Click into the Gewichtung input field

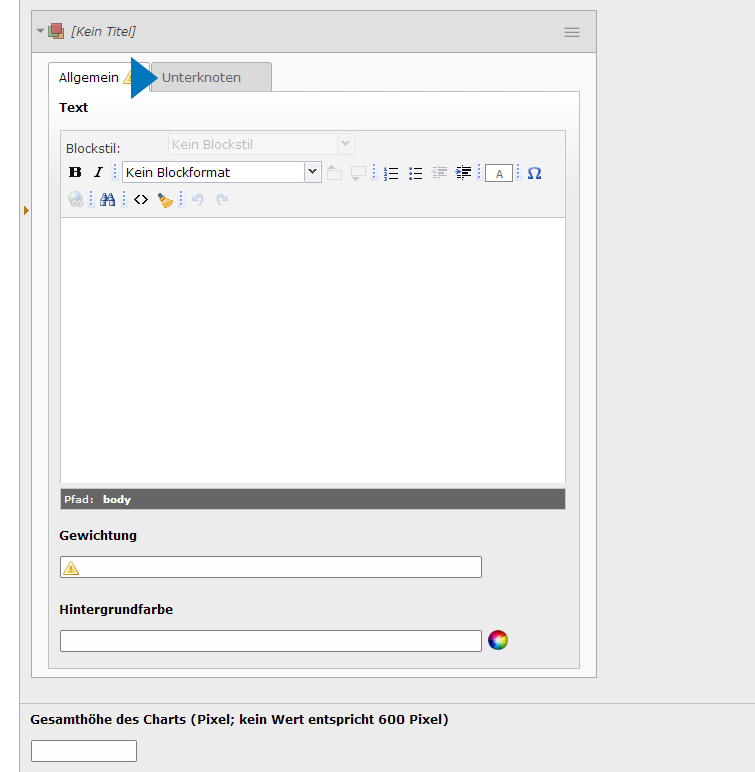point(280,567)
